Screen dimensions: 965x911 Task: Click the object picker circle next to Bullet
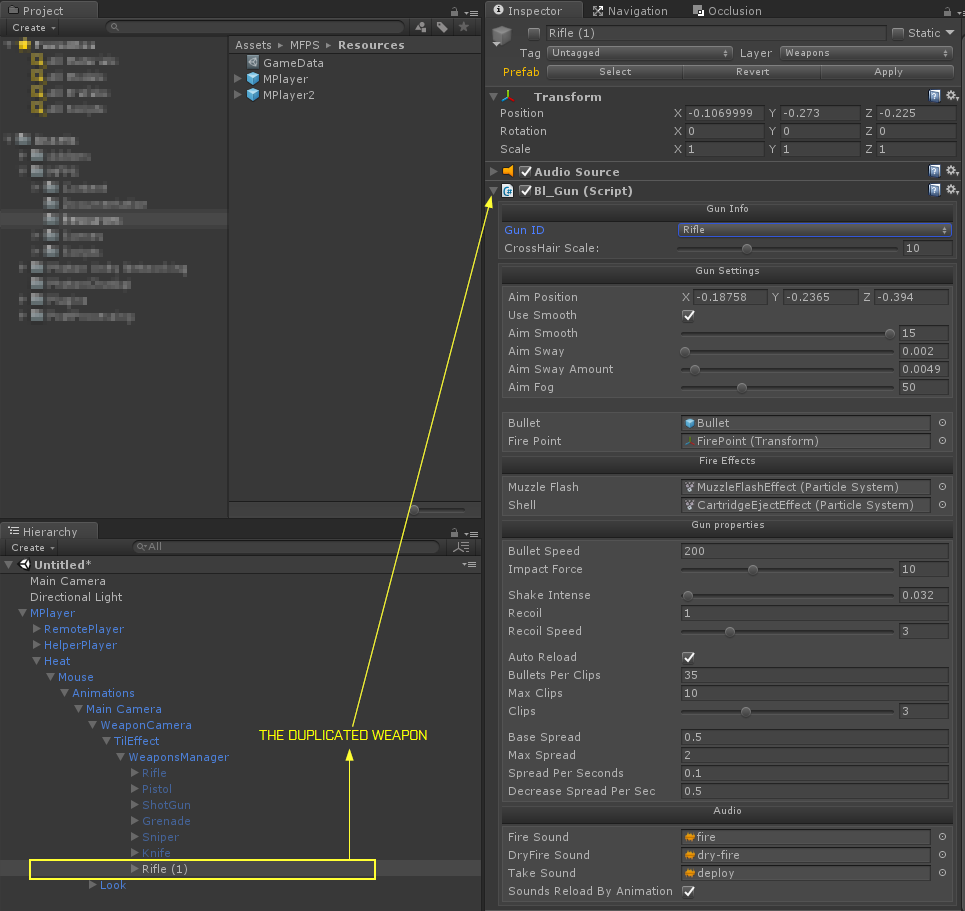pyautogui.click(x=942, y=423)
